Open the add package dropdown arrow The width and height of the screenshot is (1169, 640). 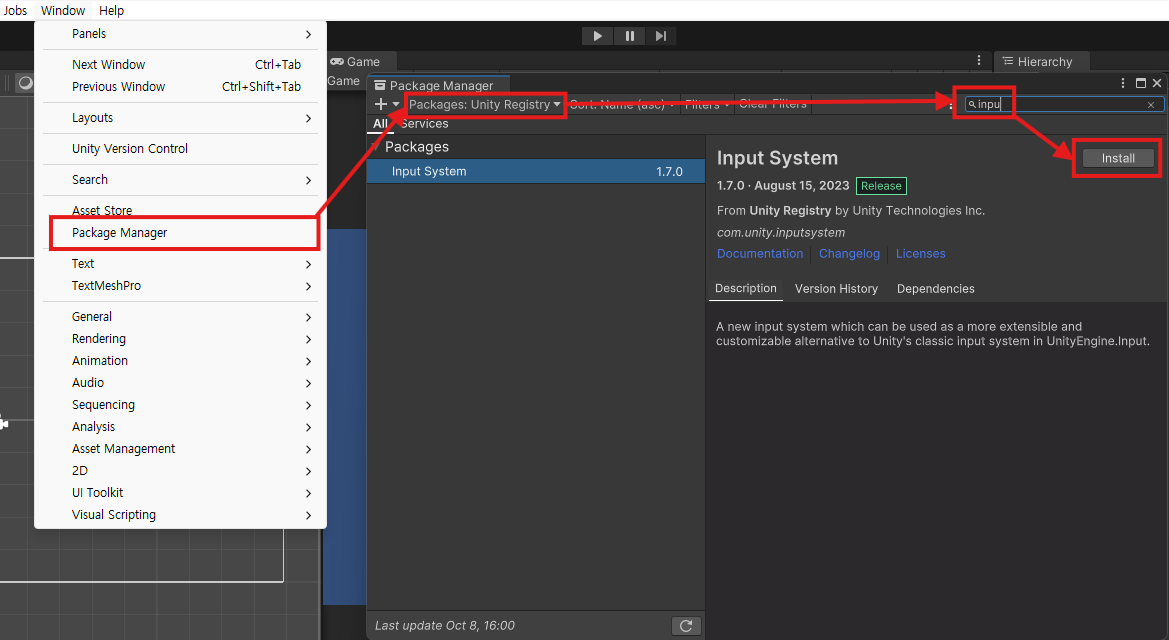click(396, 104)
